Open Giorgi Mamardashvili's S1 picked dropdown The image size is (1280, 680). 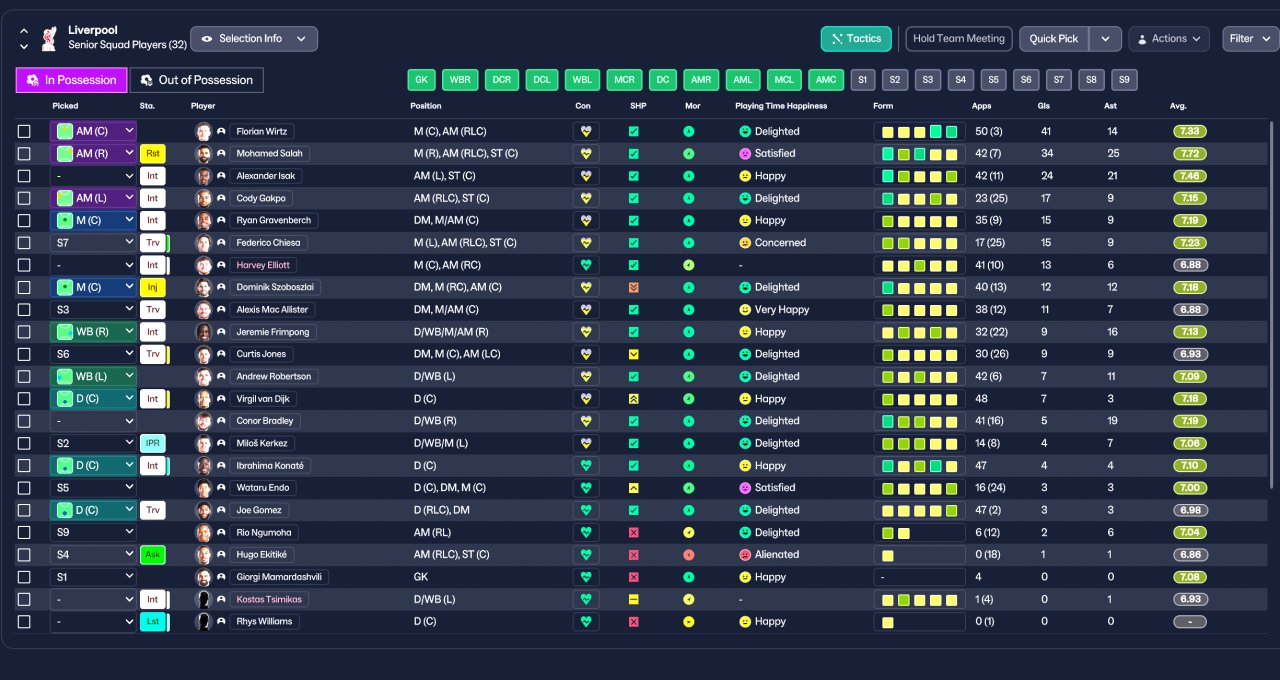pyautogui.click(x=93, y=577)
